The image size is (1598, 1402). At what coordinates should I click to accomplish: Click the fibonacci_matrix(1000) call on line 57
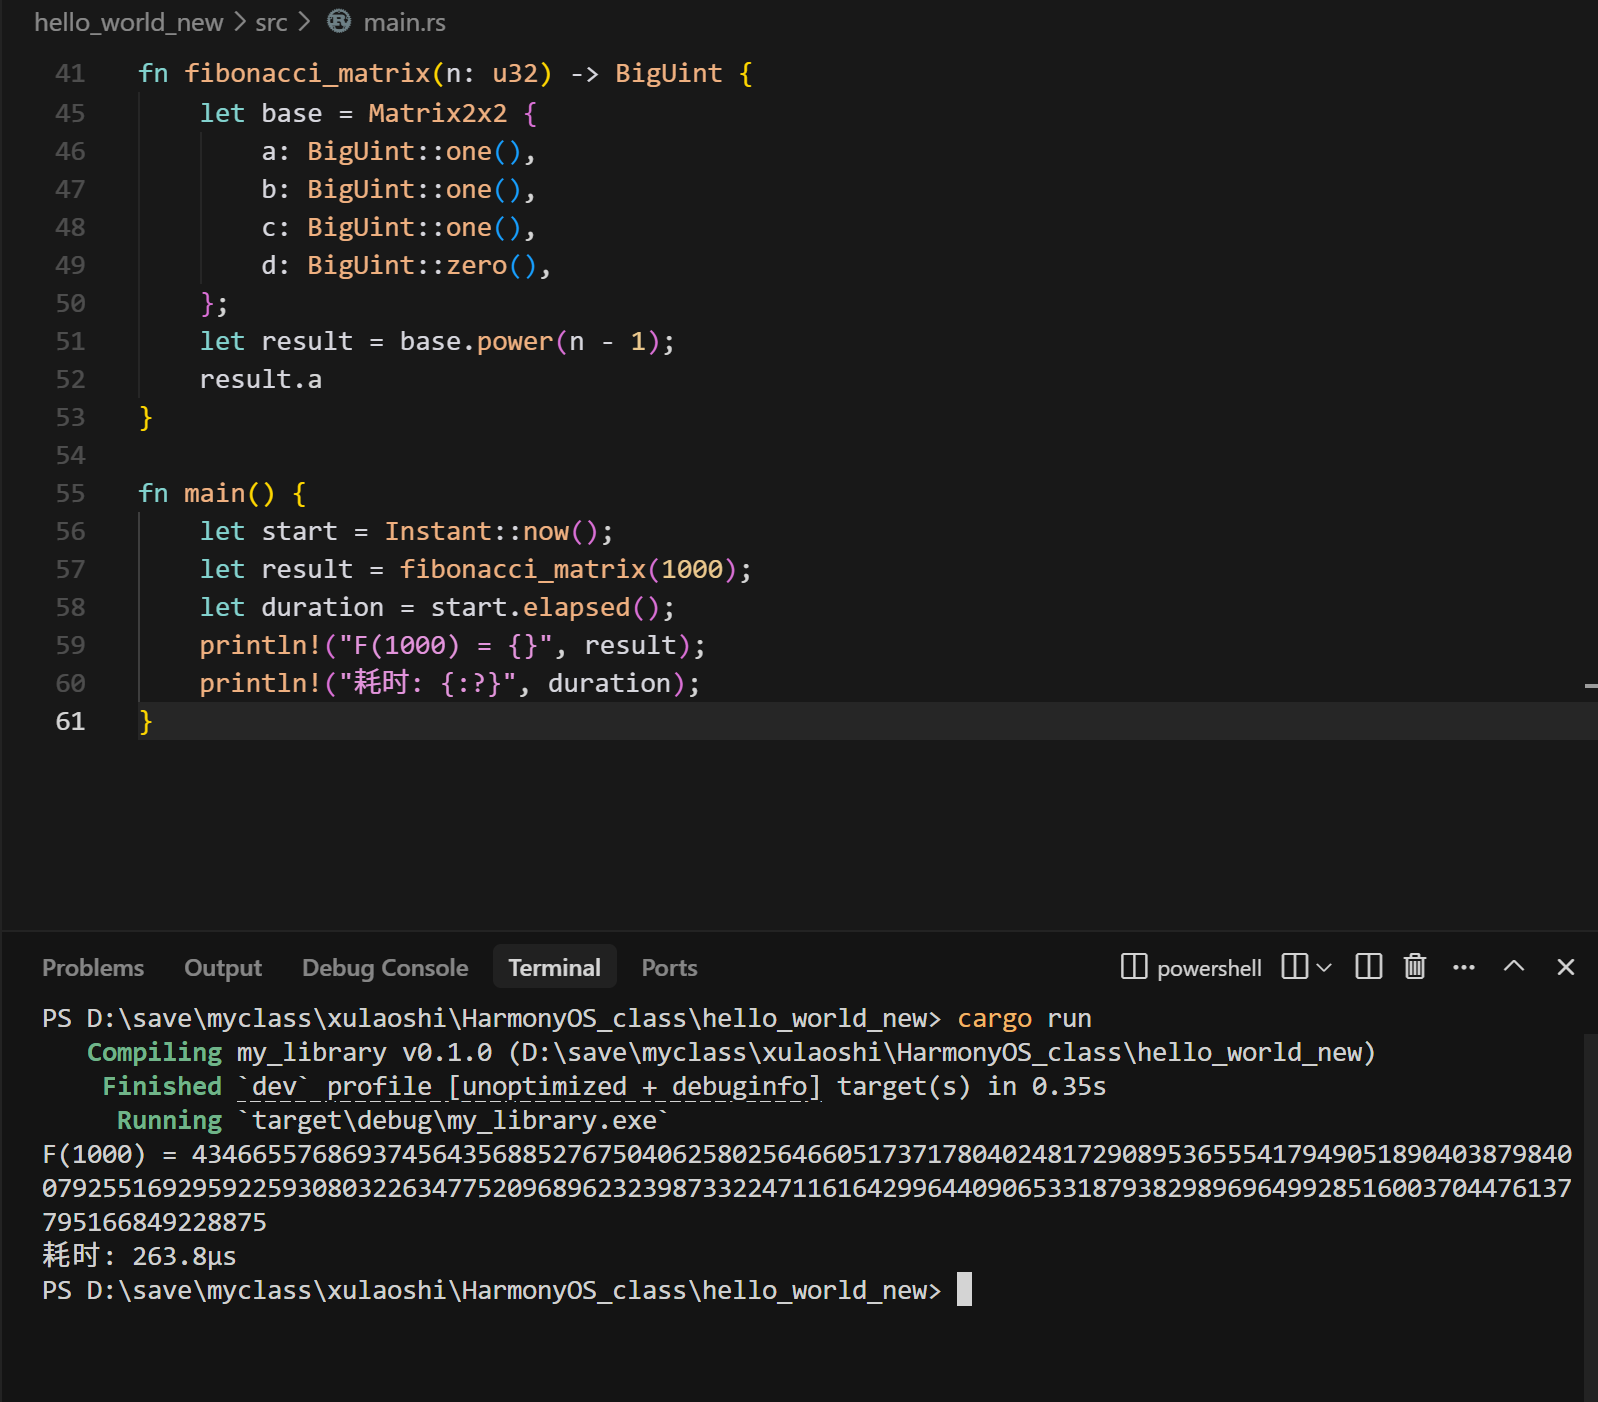click(569, 569)
